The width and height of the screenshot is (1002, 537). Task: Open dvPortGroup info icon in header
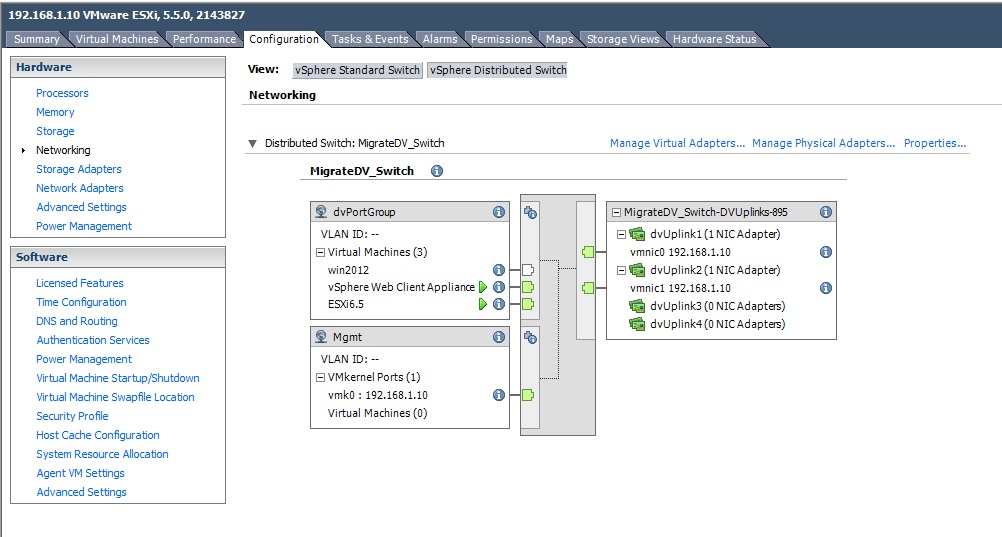[x=498, y=212]
